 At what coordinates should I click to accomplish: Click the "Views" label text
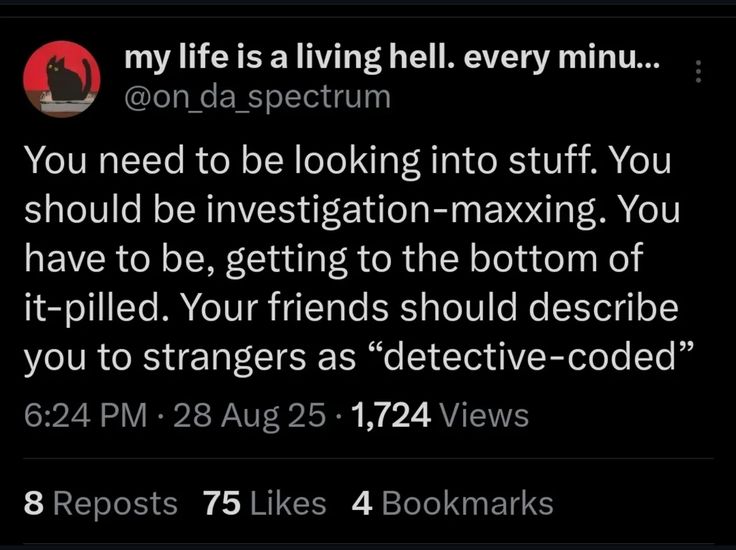484,413
